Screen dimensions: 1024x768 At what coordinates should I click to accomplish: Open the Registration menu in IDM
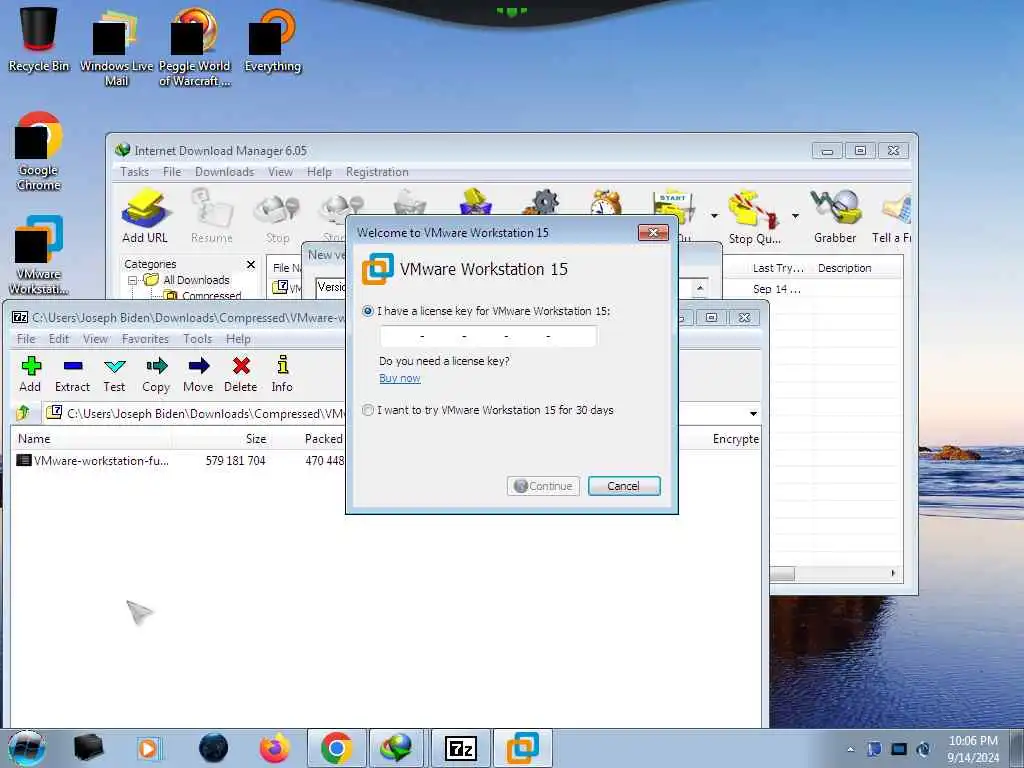(377, 172)
